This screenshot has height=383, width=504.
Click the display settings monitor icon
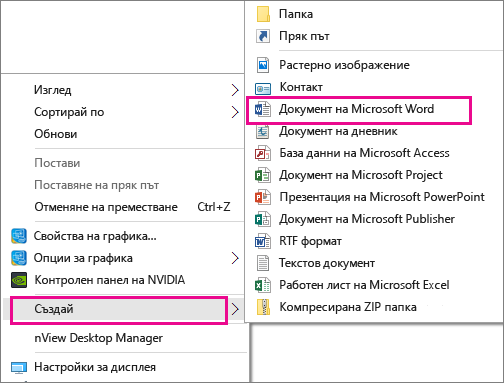click(19, 368)
